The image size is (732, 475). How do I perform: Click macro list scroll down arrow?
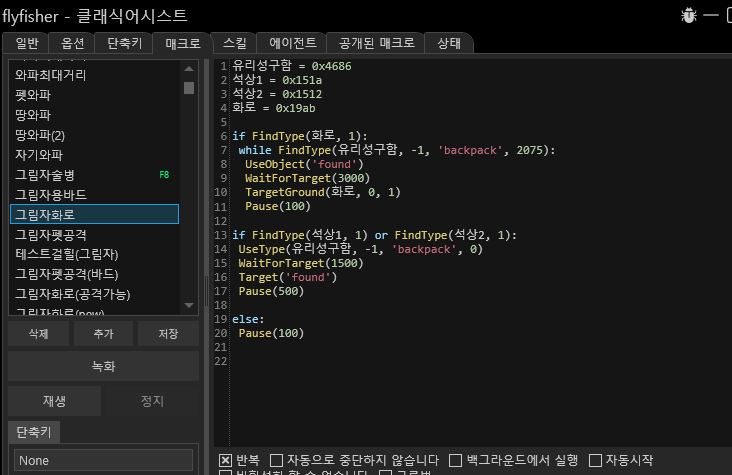(x=189, y=305)
